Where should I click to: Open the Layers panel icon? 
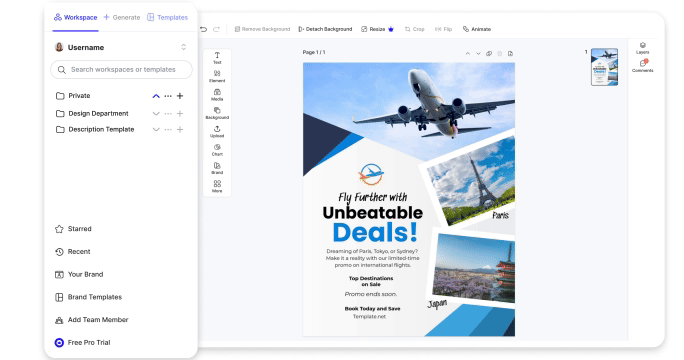tap(643, 48)
